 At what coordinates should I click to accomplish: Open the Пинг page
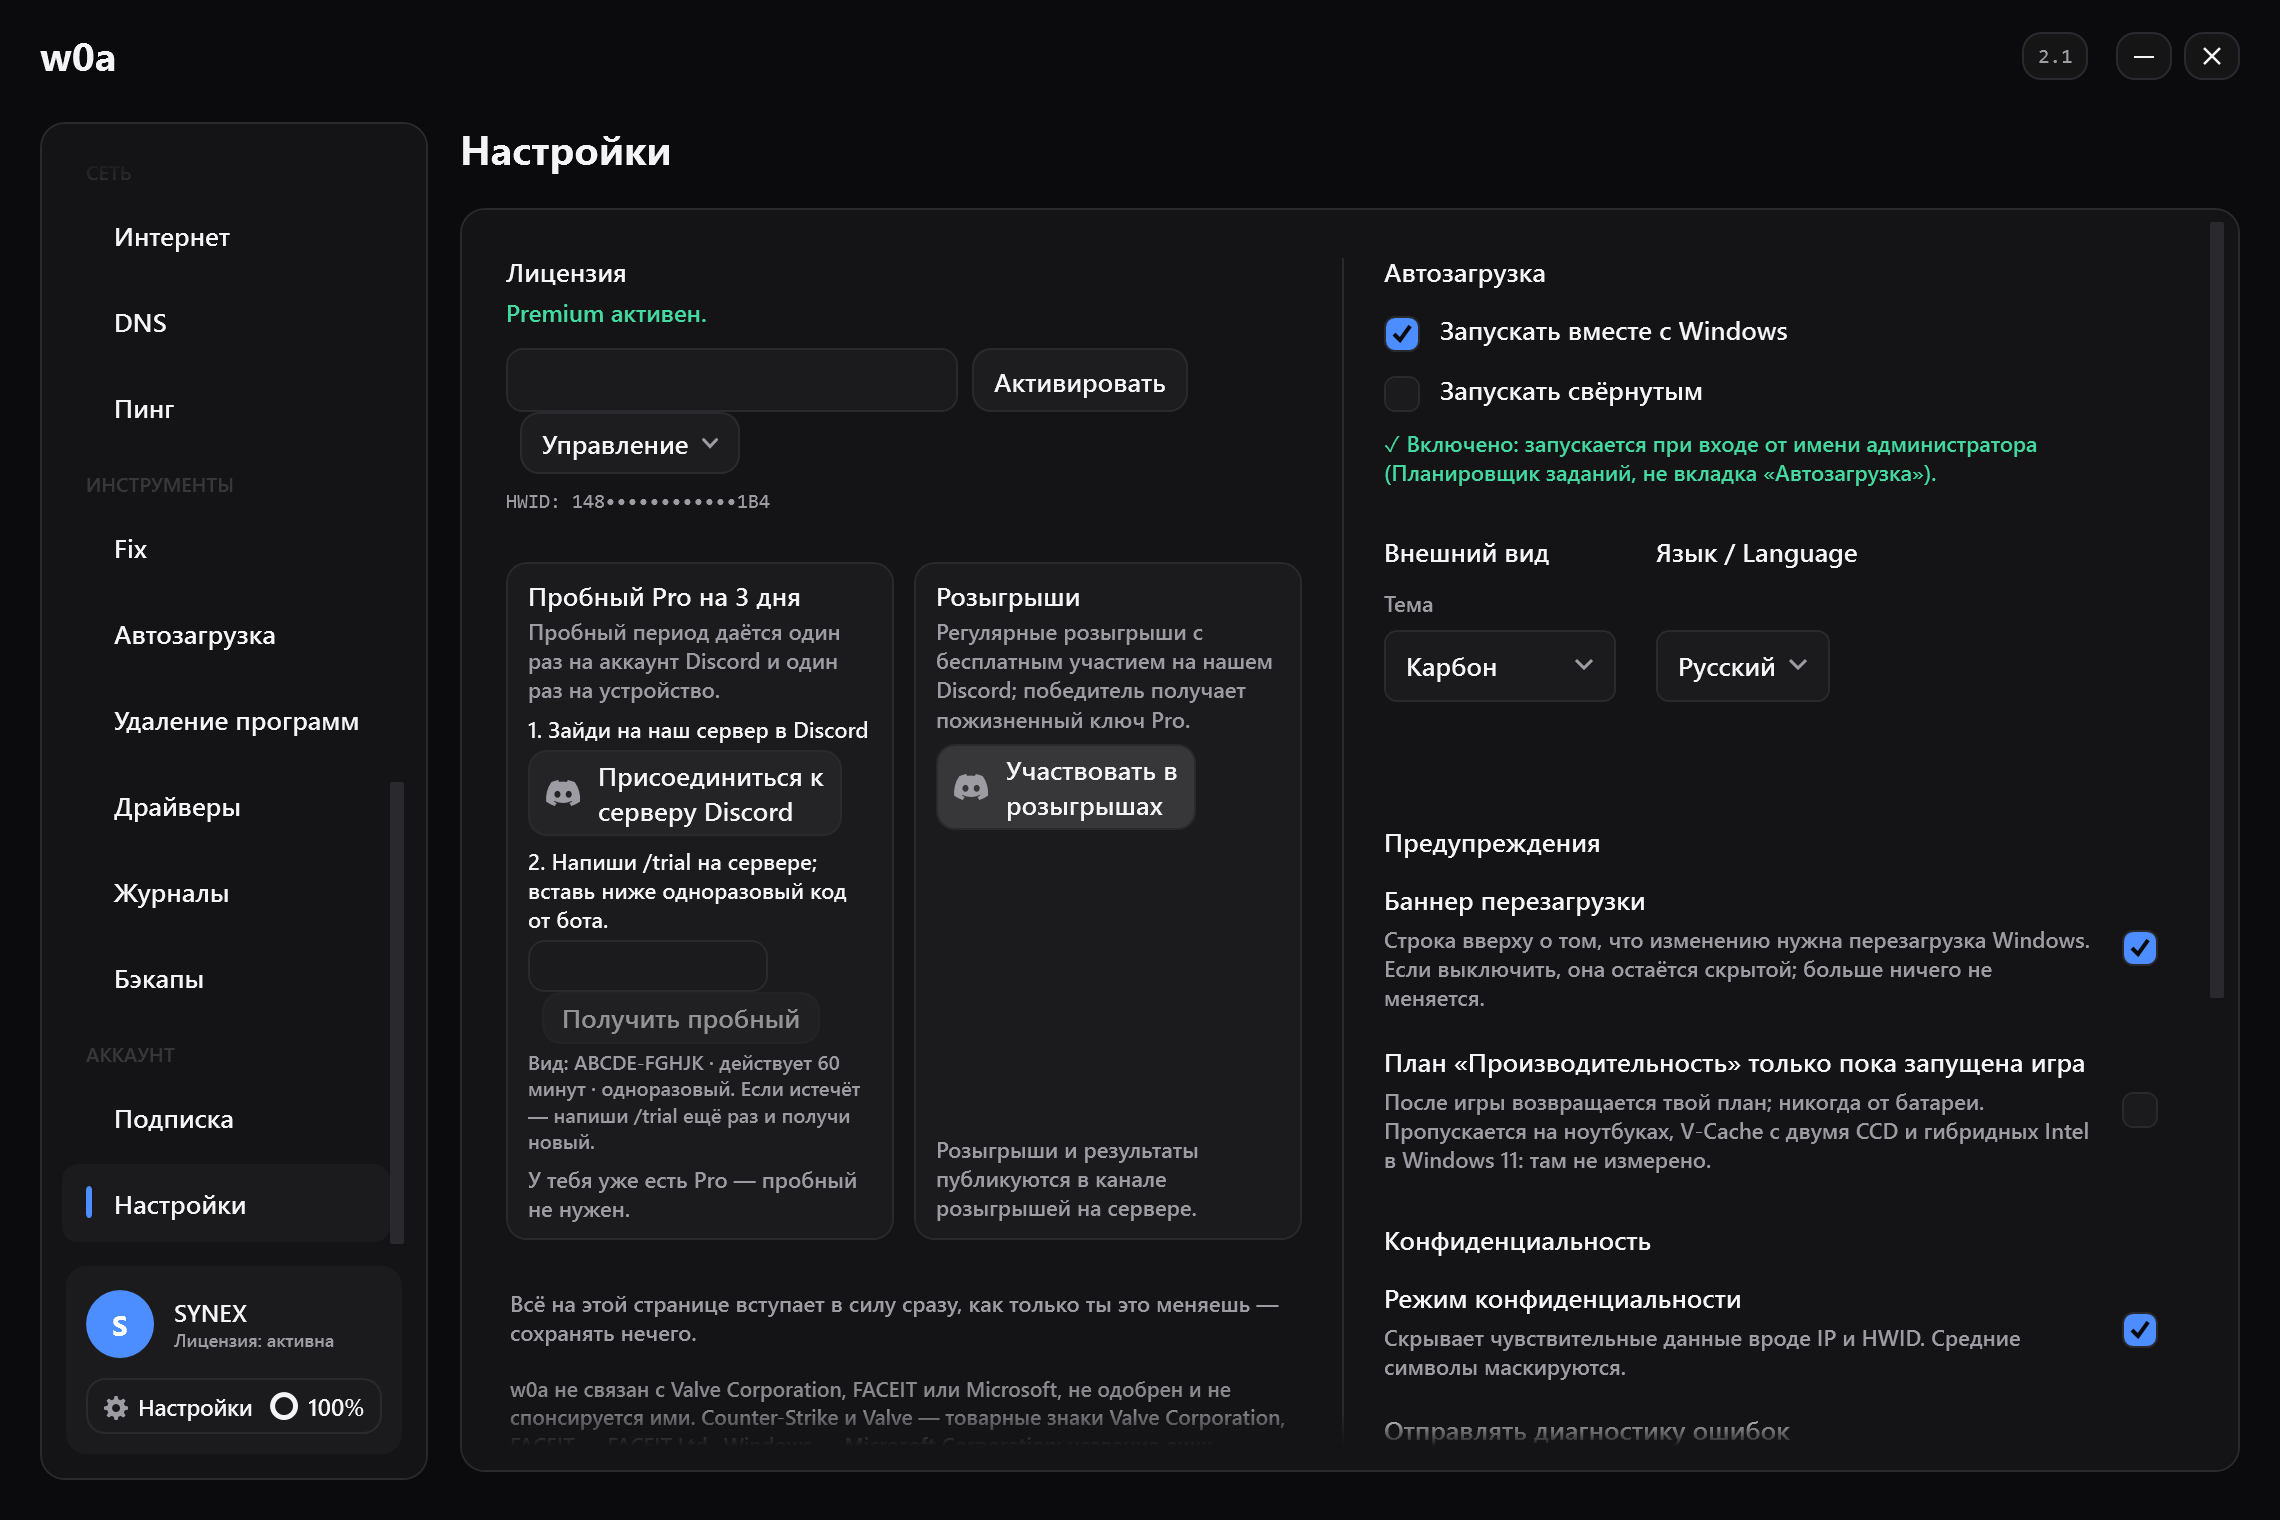click(x=225, y=409)
